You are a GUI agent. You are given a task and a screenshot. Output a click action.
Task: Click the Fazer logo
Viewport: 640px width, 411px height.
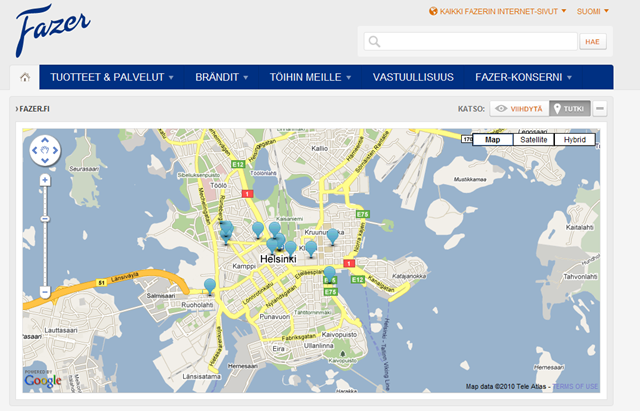(x=53, y=30)
